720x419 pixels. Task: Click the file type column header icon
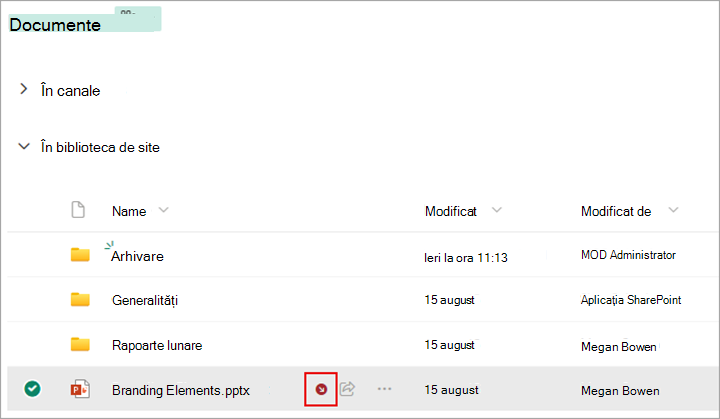click(78, 210)
